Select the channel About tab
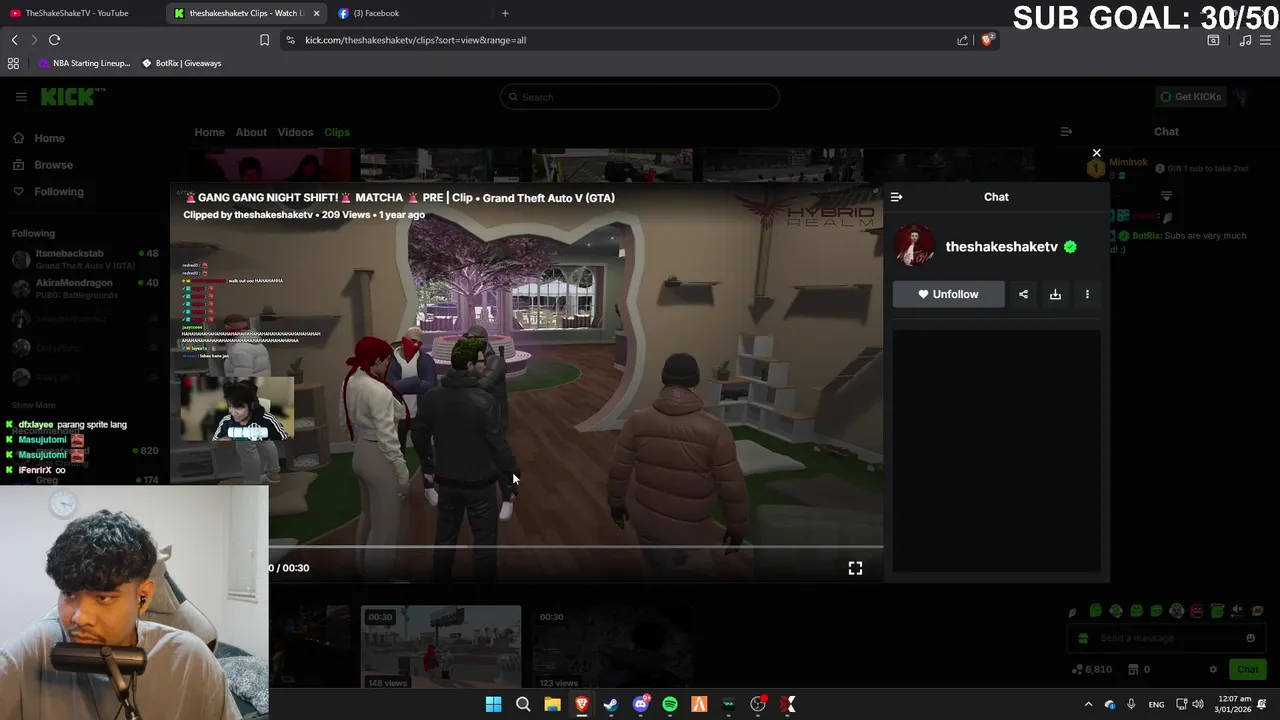 click(x=251, y=132)
